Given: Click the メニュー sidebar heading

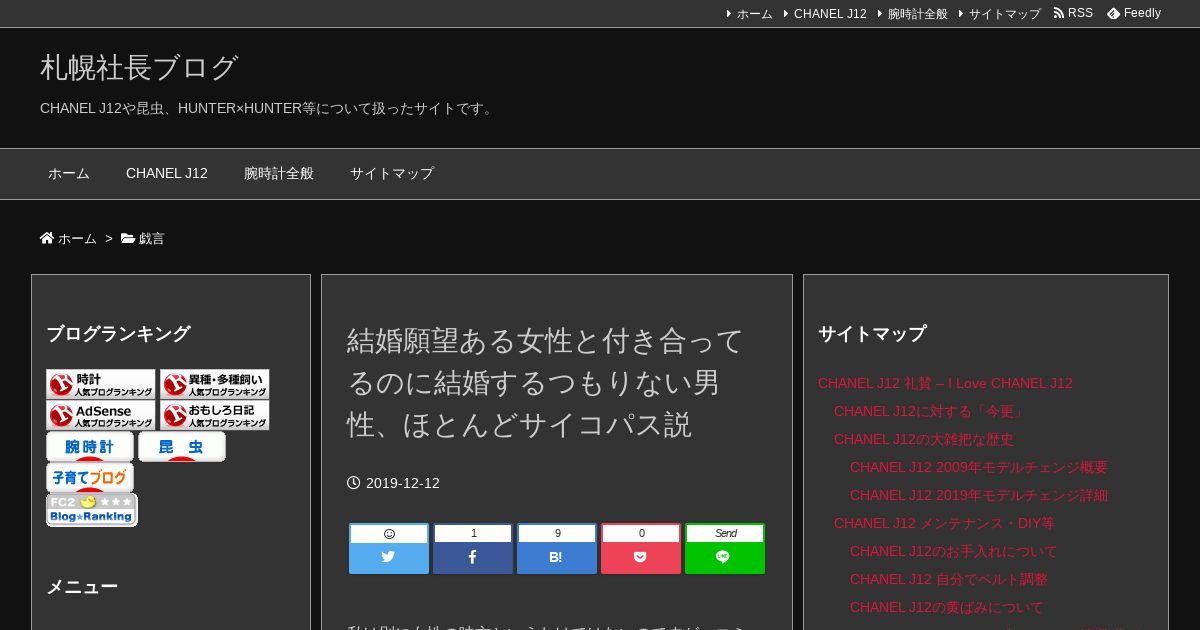Looking at the screenshot, I should pos(82,587).
